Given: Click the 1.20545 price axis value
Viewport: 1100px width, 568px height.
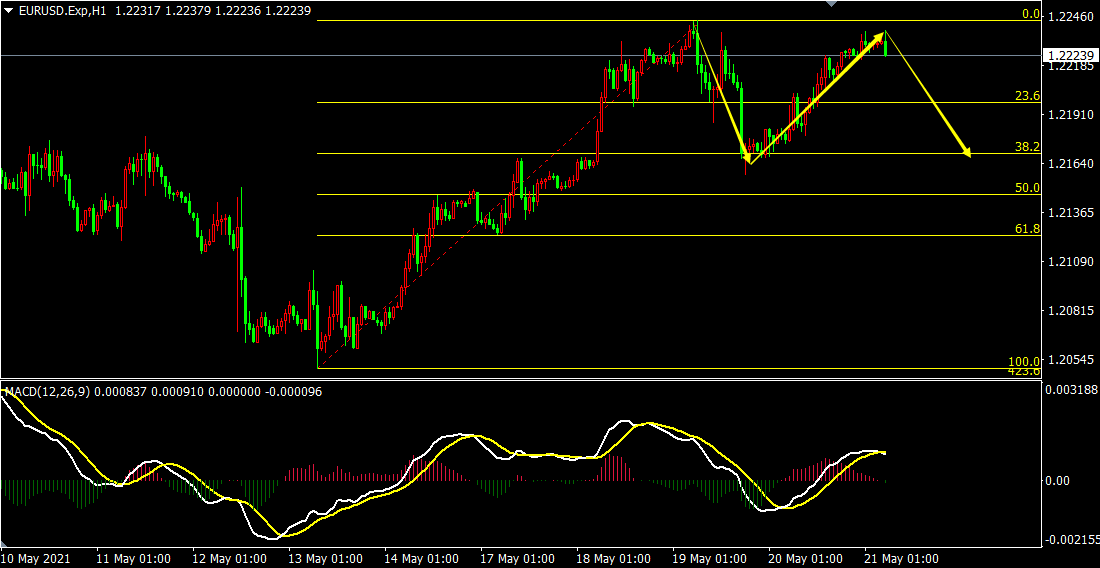Looking at the screenshot, I should [x=1071, y=360].
